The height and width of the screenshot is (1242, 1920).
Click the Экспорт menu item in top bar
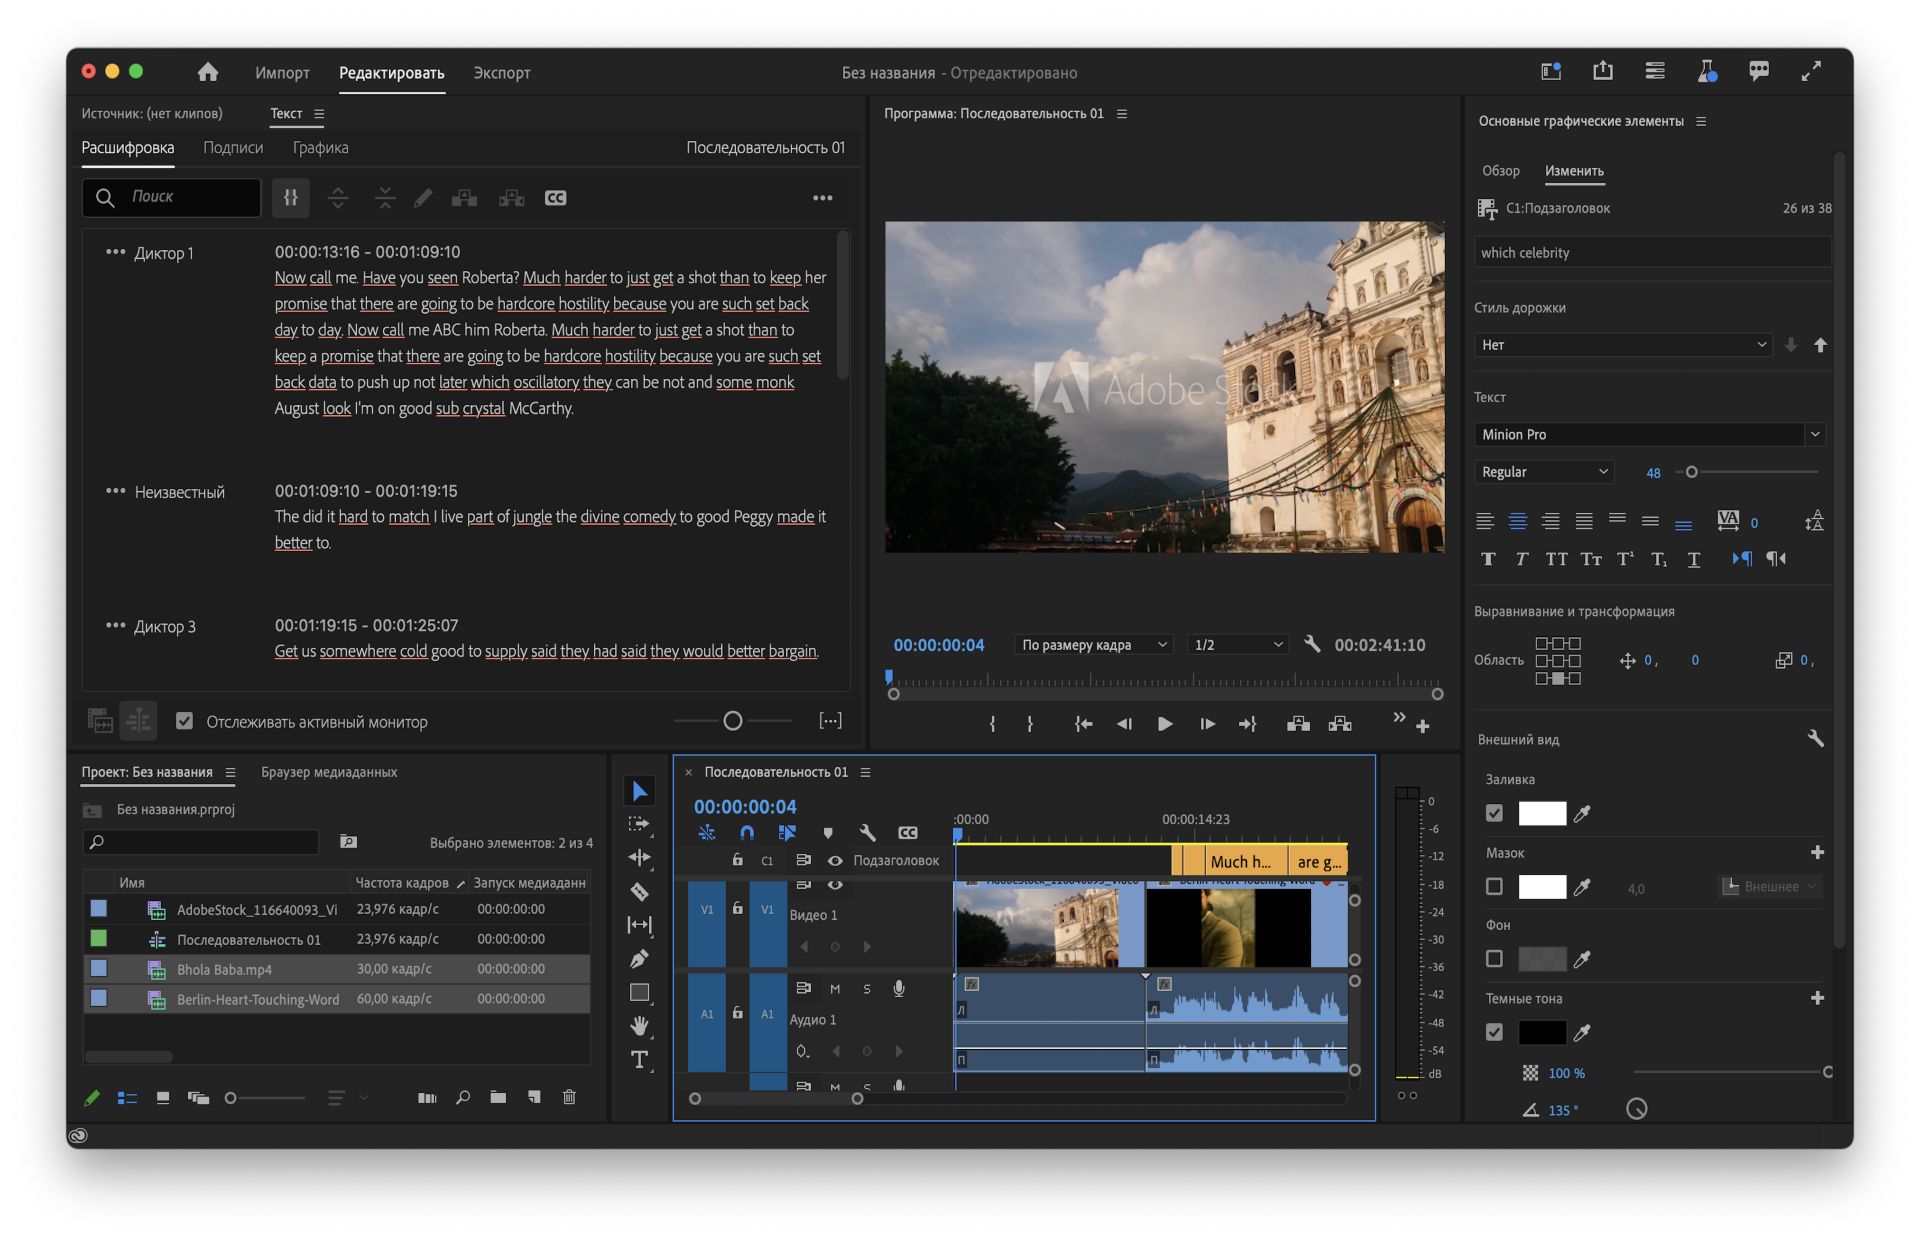coord(500,71)
